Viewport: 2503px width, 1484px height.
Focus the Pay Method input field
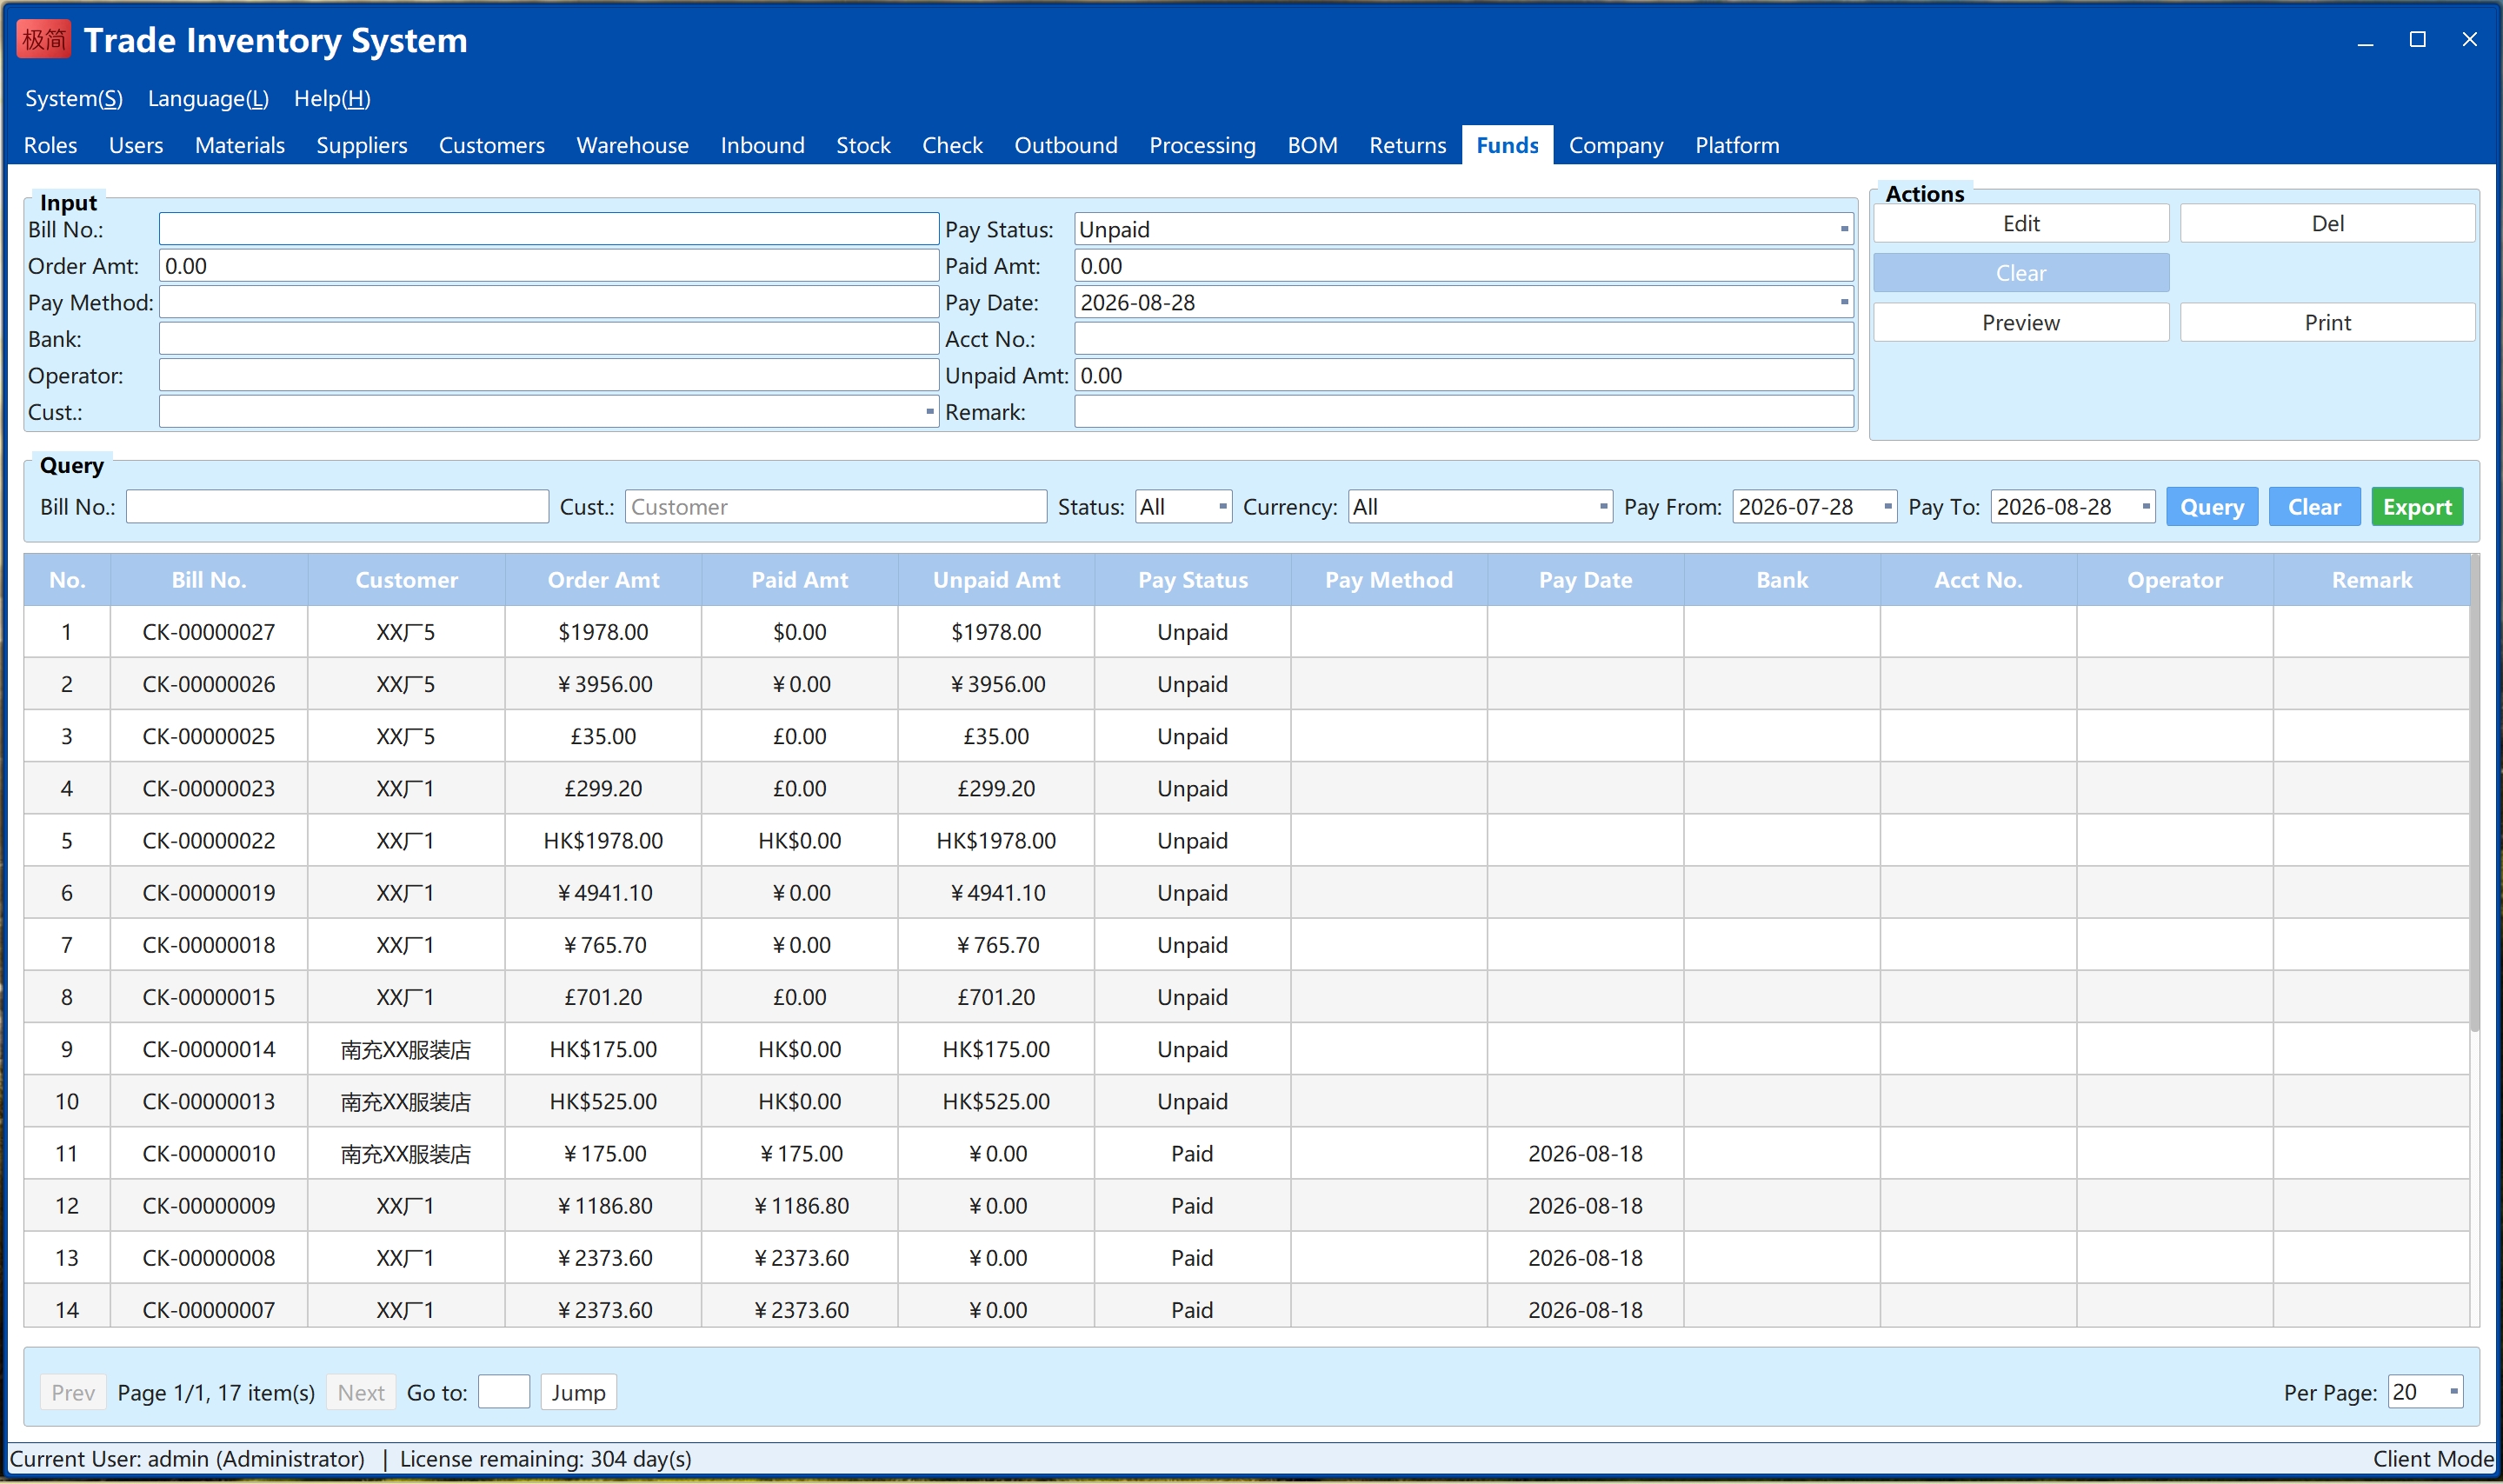point(549,302)
